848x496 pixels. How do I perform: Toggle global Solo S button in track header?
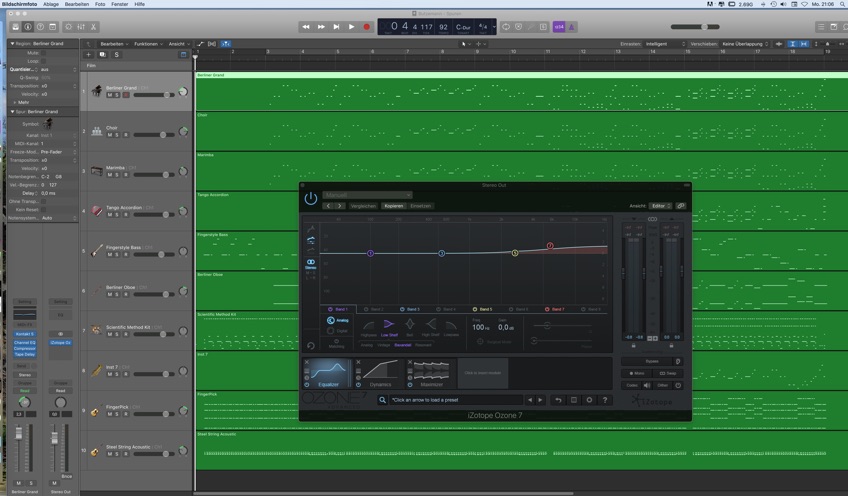(x=116, y=55)
